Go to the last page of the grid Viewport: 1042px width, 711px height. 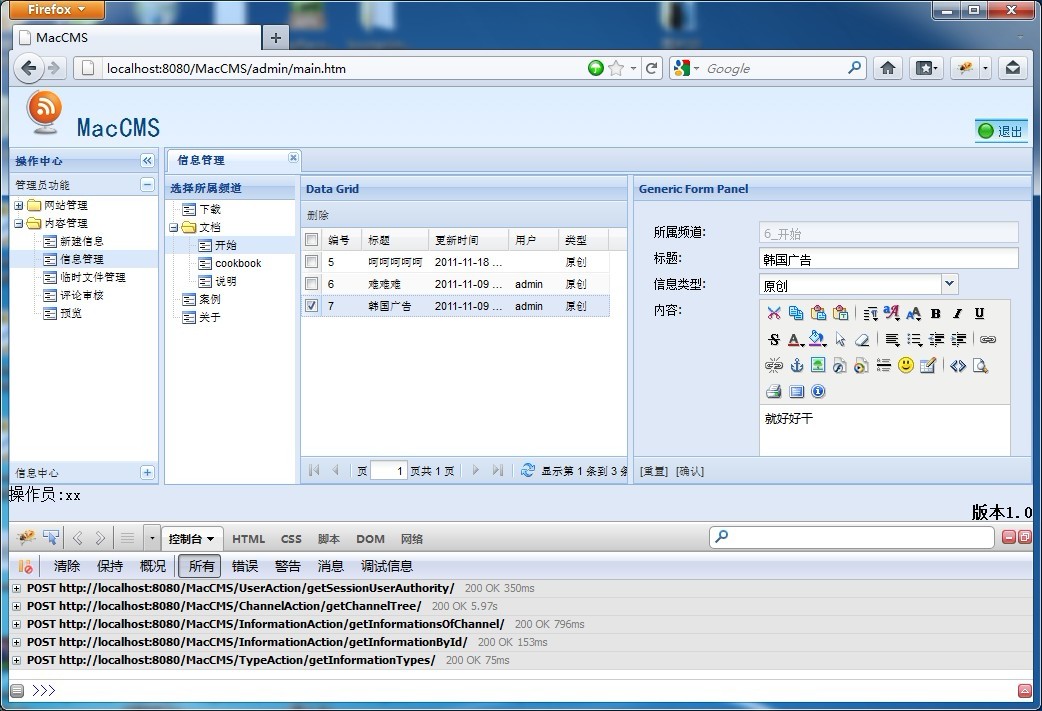coord(497,470)
